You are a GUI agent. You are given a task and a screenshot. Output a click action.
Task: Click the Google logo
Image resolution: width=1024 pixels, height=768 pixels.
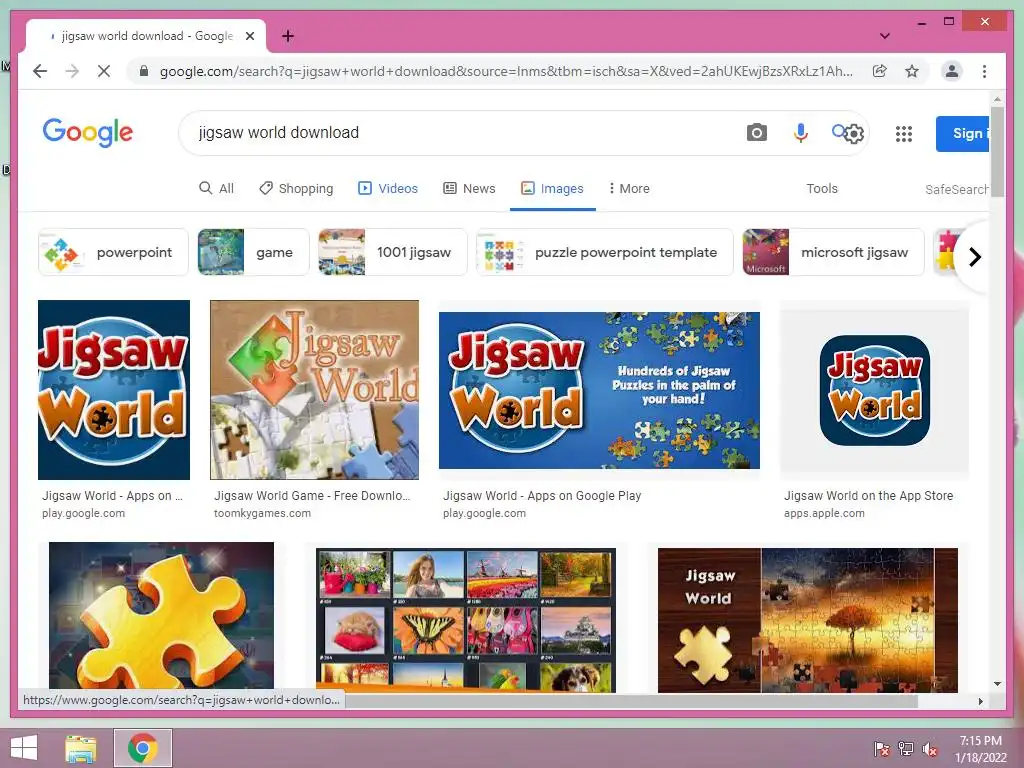[88, 133]
